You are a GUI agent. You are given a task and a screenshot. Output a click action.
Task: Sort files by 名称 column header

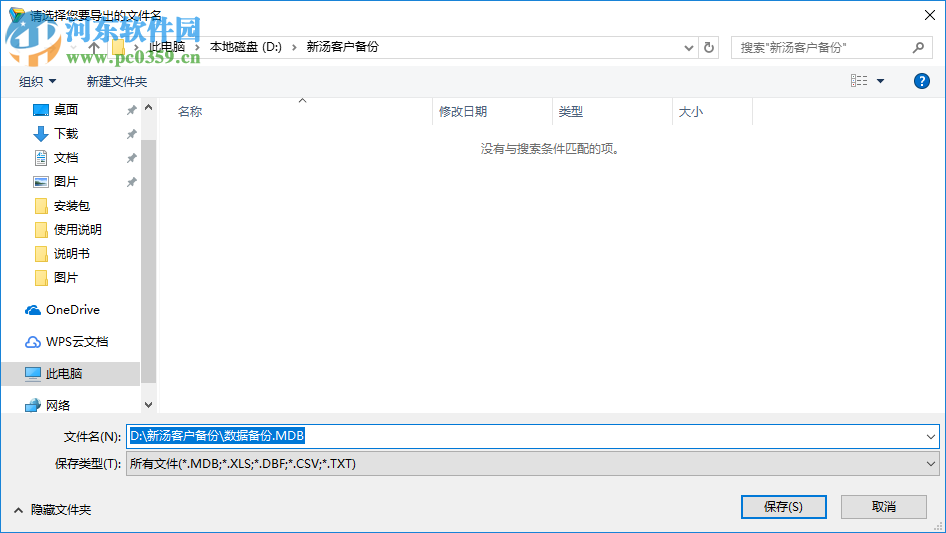pyautogui.click(x=190, y=112)
